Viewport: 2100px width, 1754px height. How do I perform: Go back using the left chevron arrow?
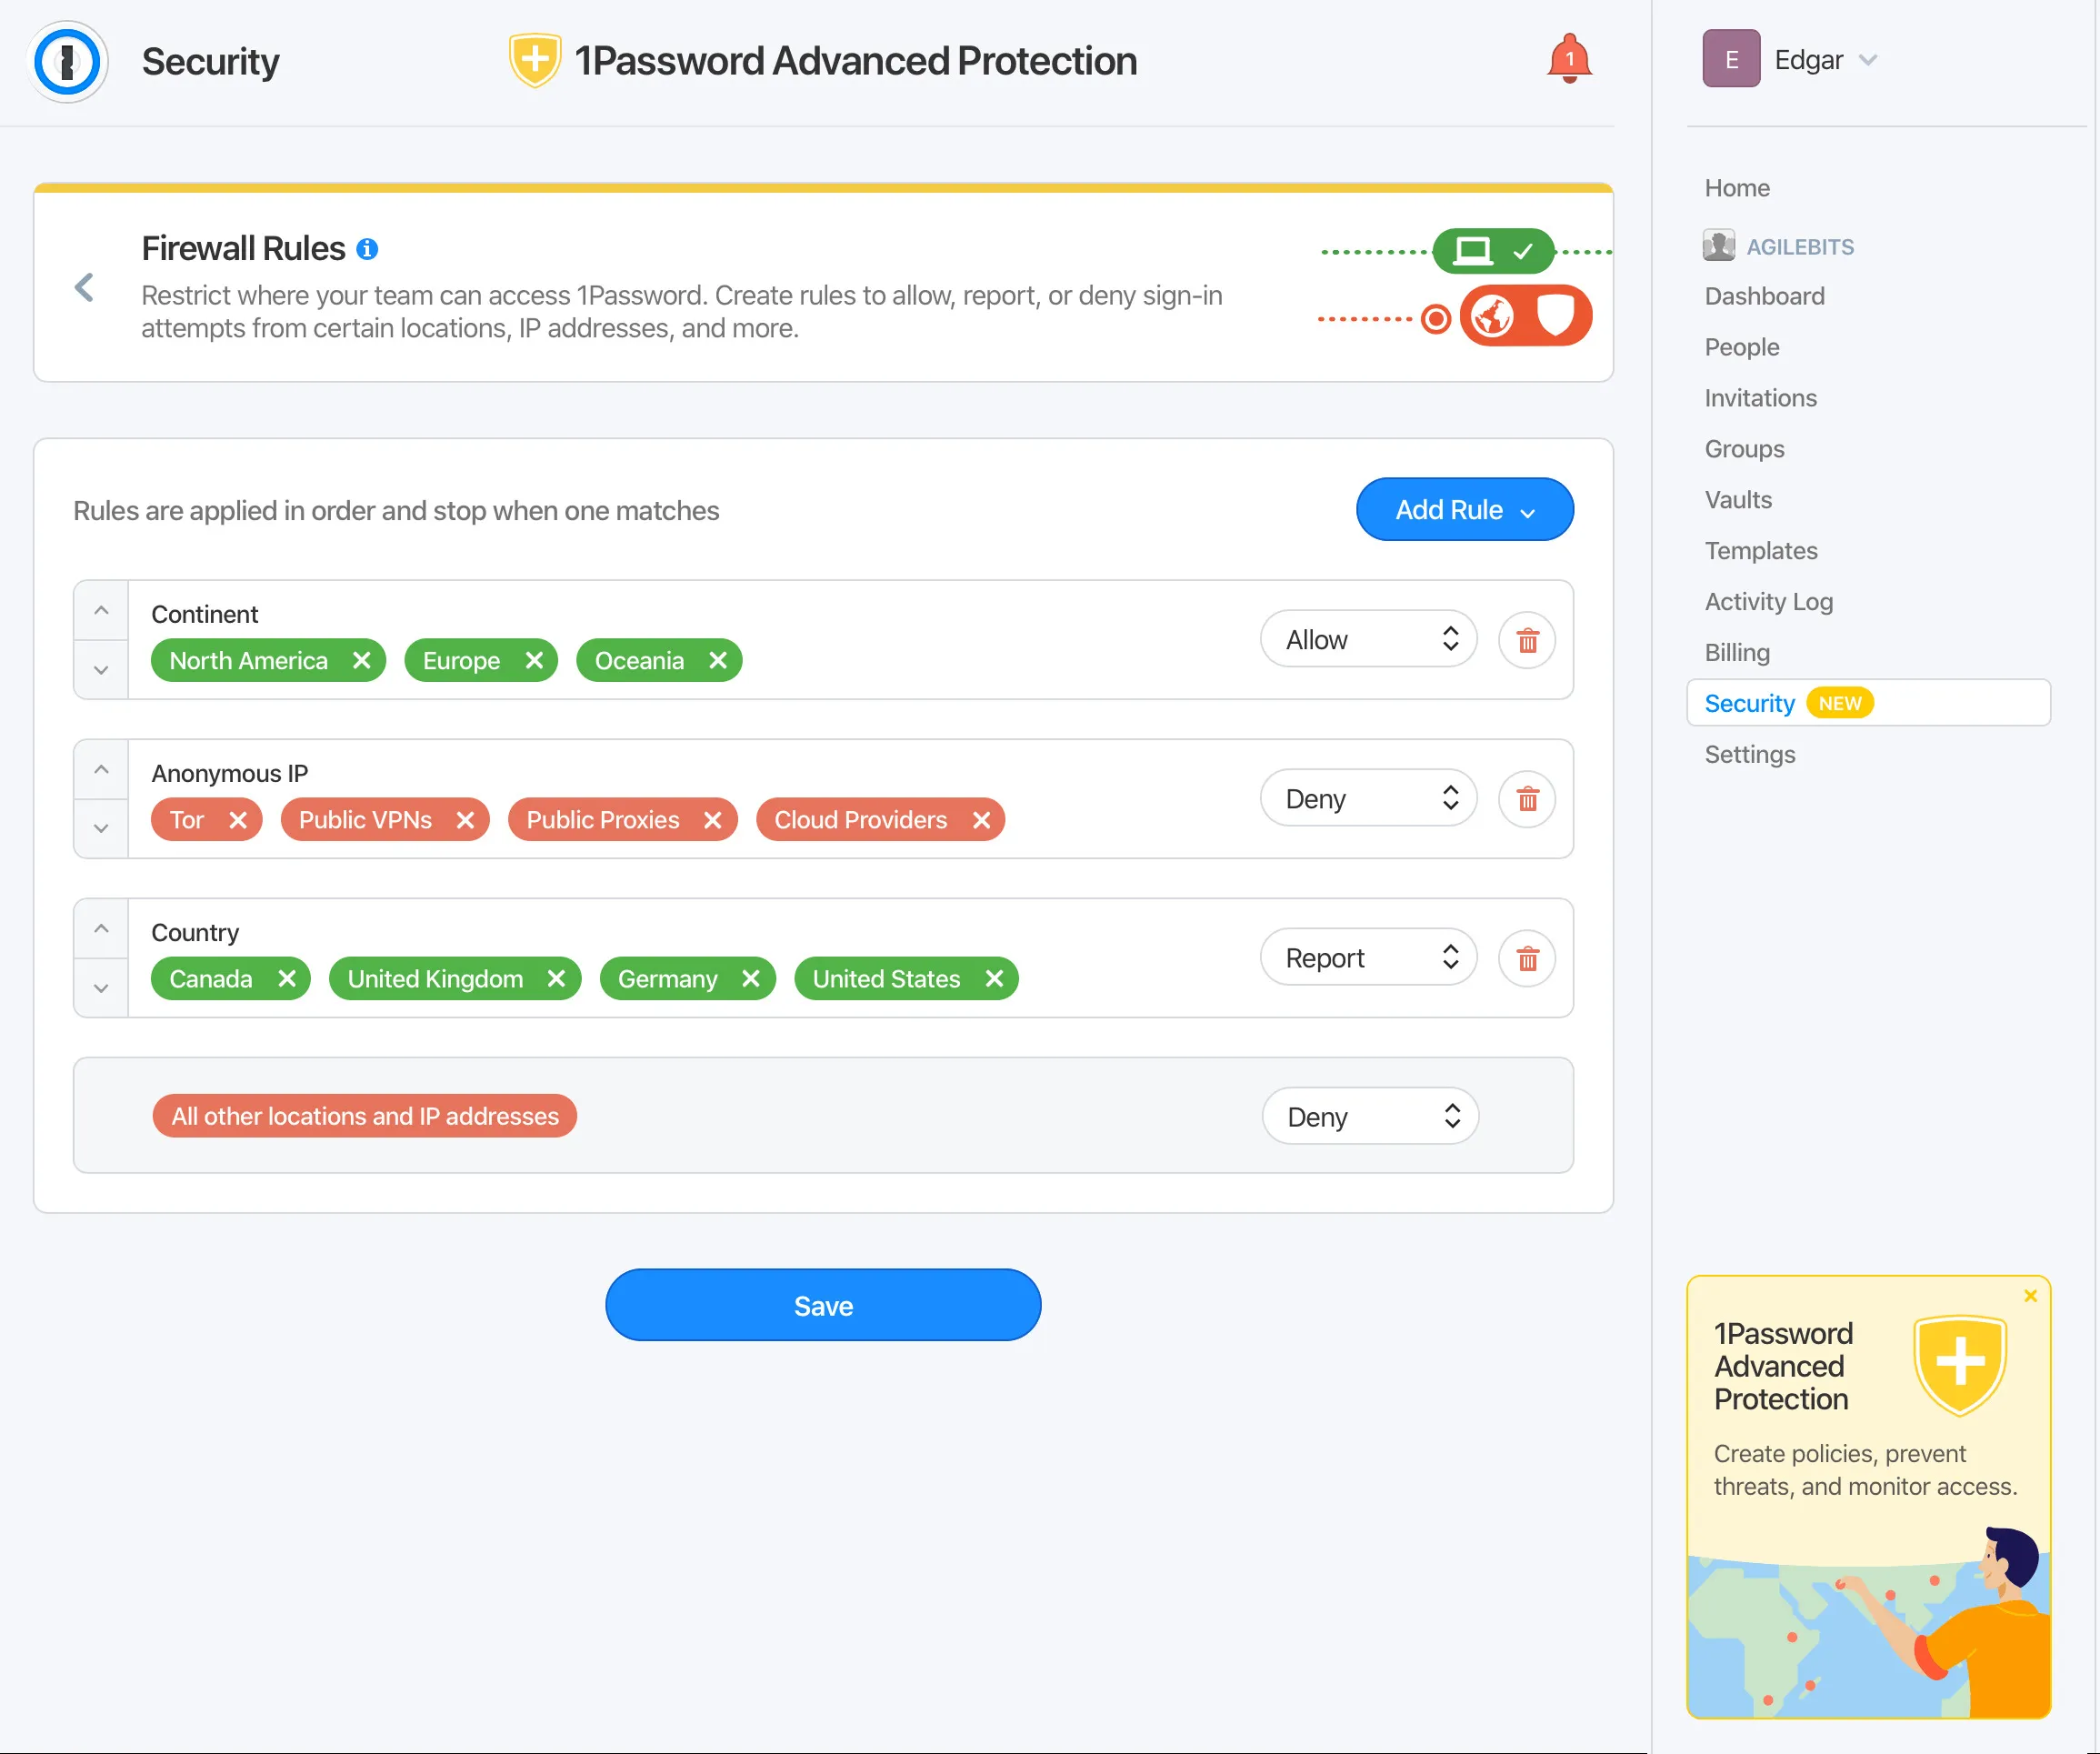(85, 288)
